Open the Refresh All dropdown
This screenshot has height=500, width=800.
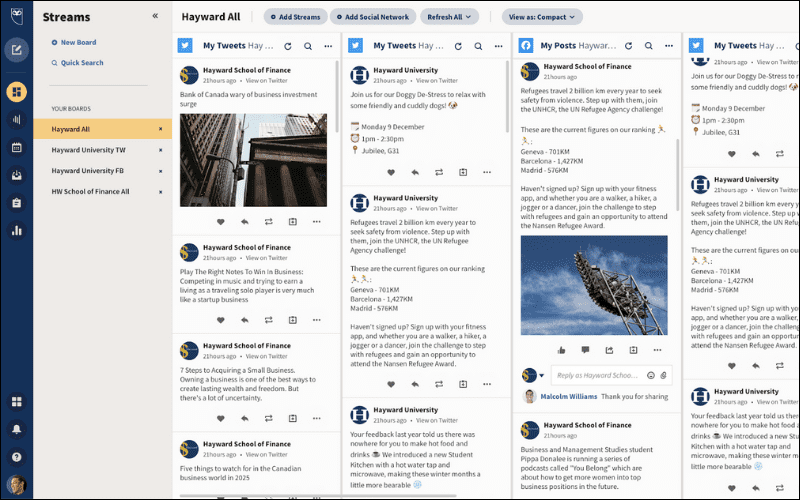pos(449,17)
